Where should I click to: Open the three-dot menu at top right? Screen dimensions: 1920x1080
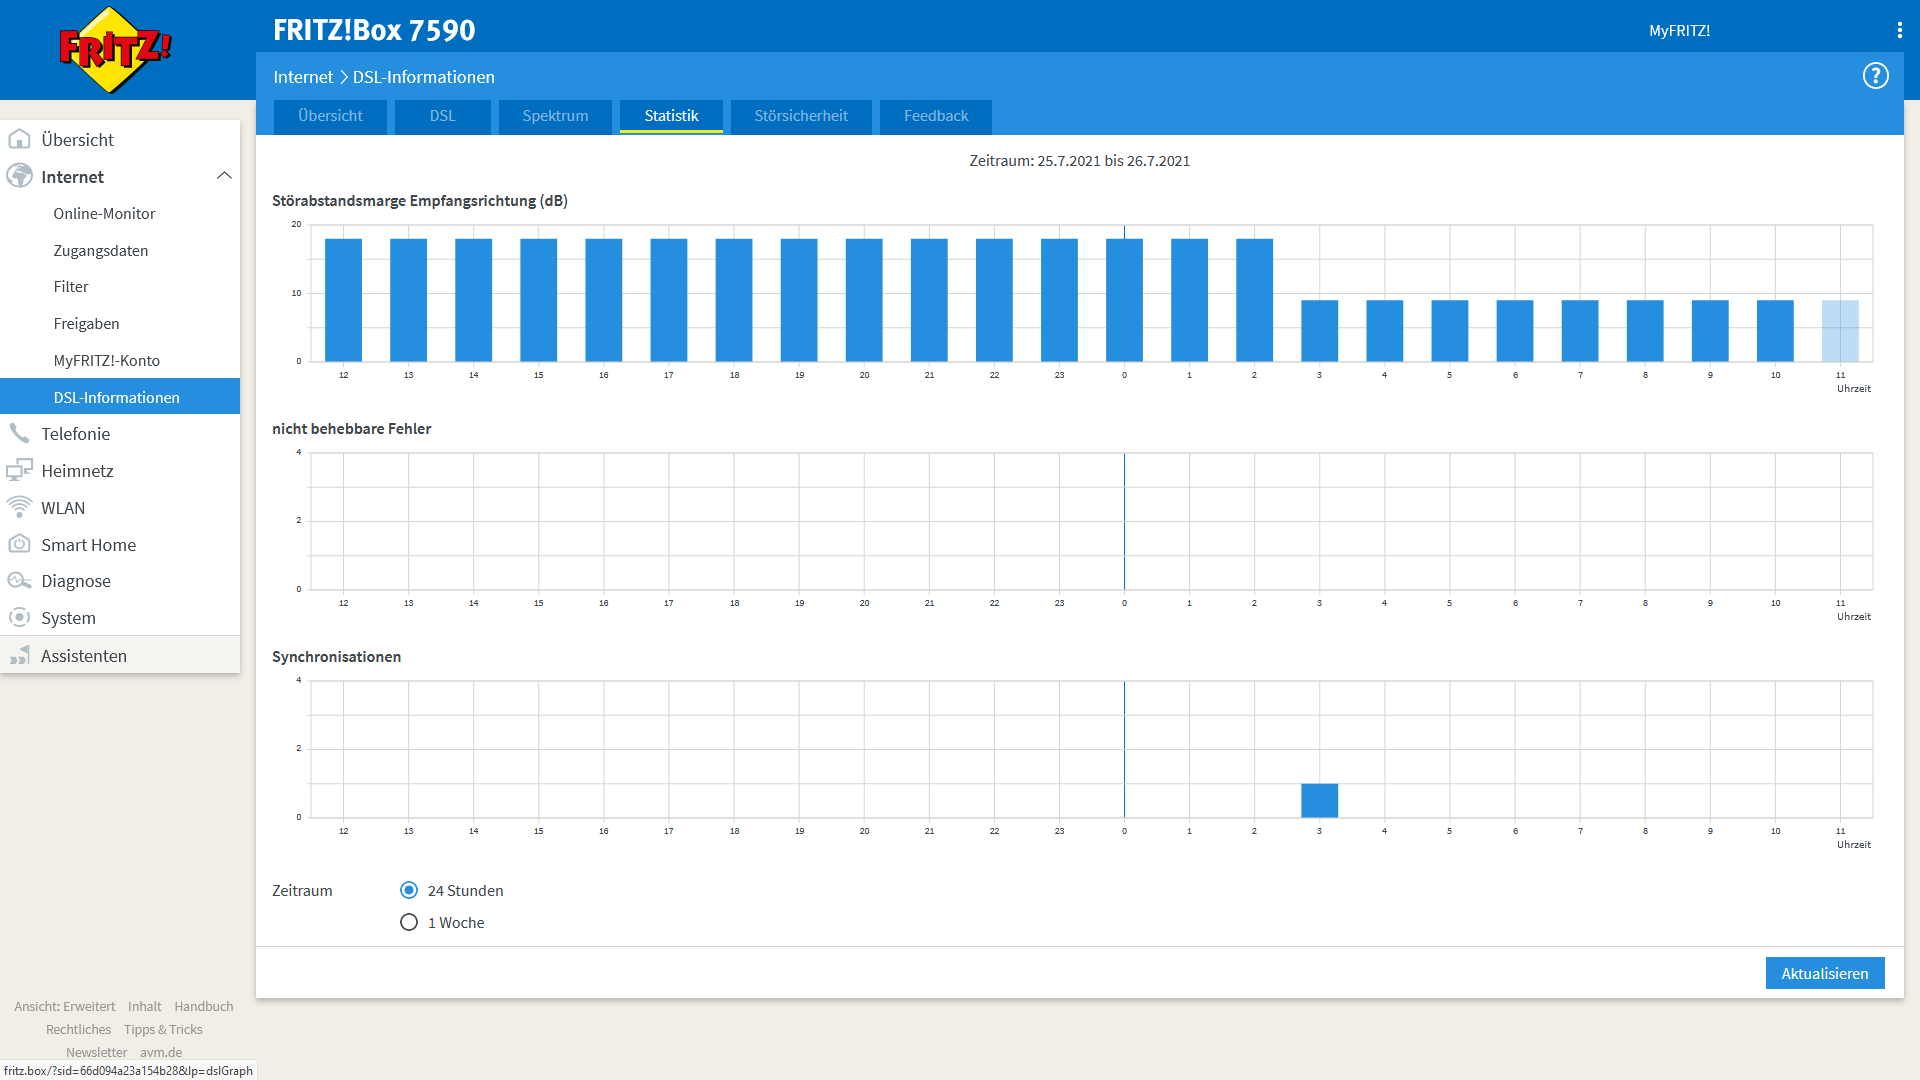(x=1899, y=30)
